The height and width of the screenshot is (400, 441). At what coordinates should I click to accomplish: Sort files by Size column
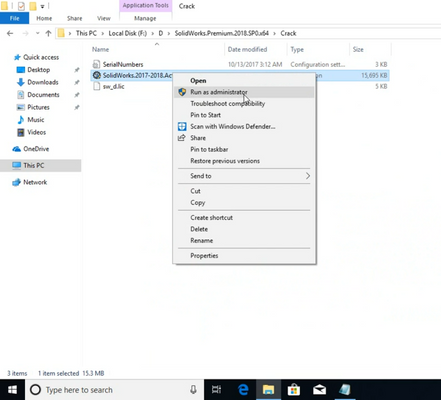(x=358, y=49)
